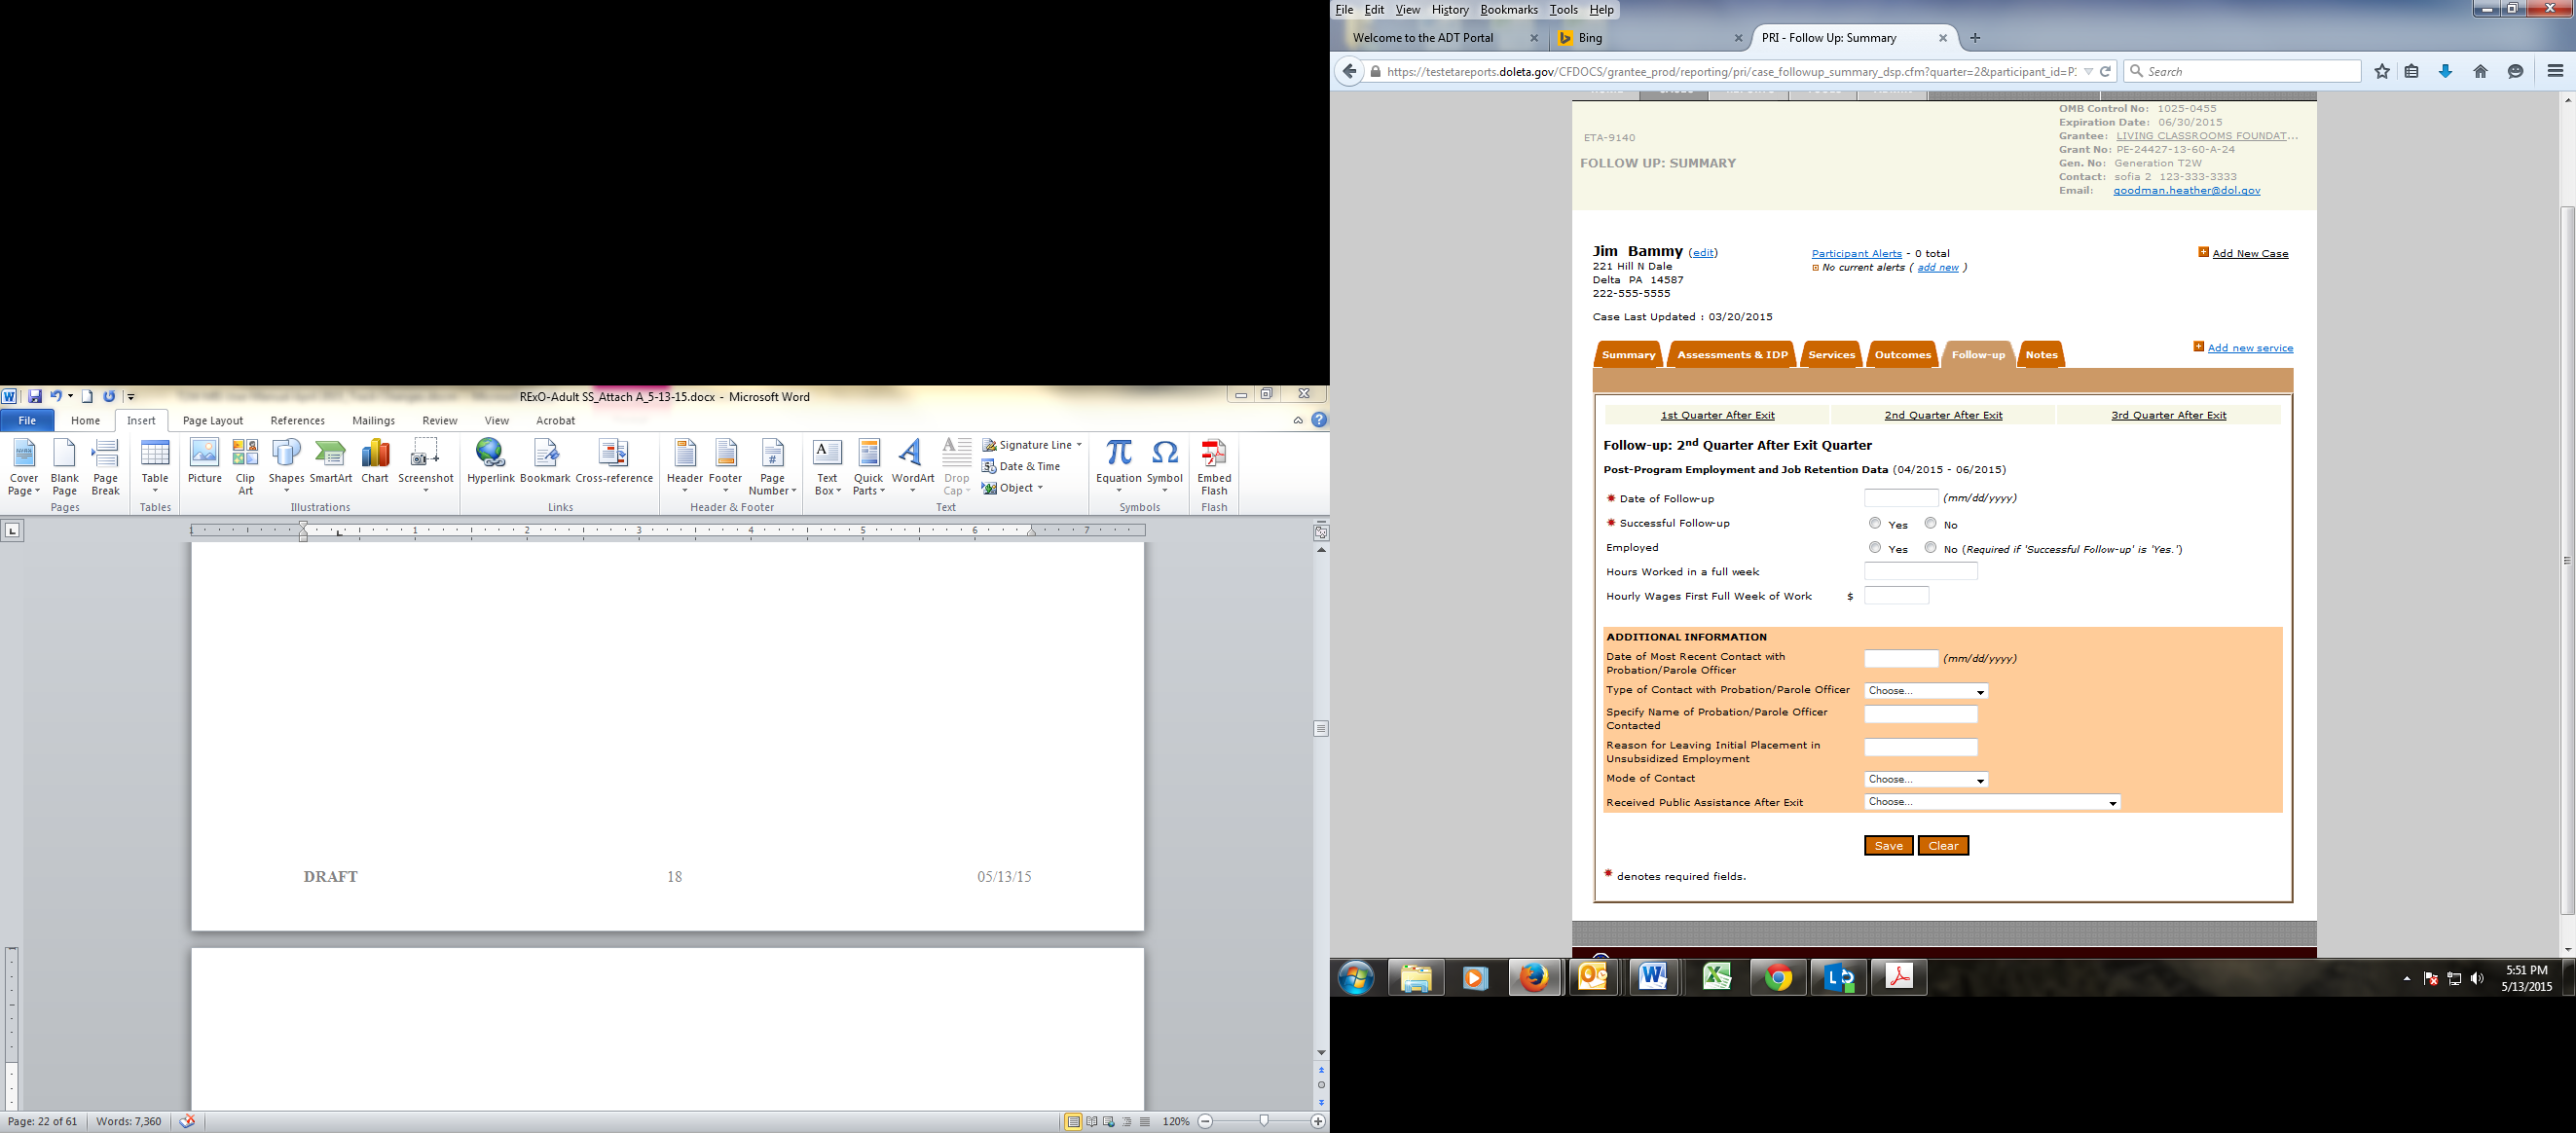Open Excel from the Windows taskbar
Image resolution: width=2576 pixels, height=1133 pixels.
(1716, 977)
